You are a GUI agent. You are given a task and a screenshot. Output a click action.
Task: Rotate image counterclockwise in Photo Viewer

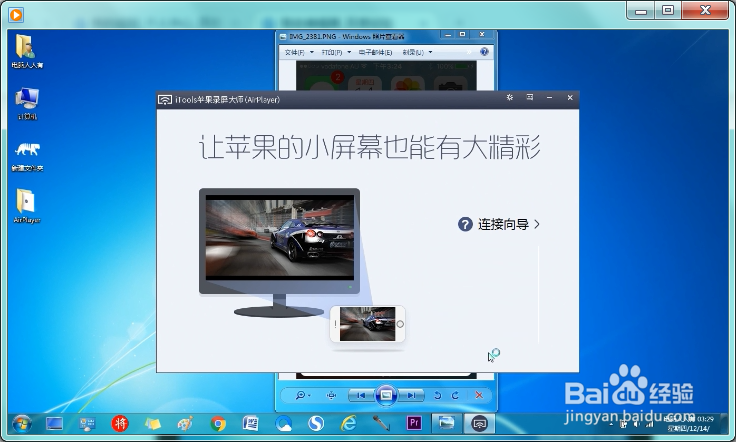point(437,395)
